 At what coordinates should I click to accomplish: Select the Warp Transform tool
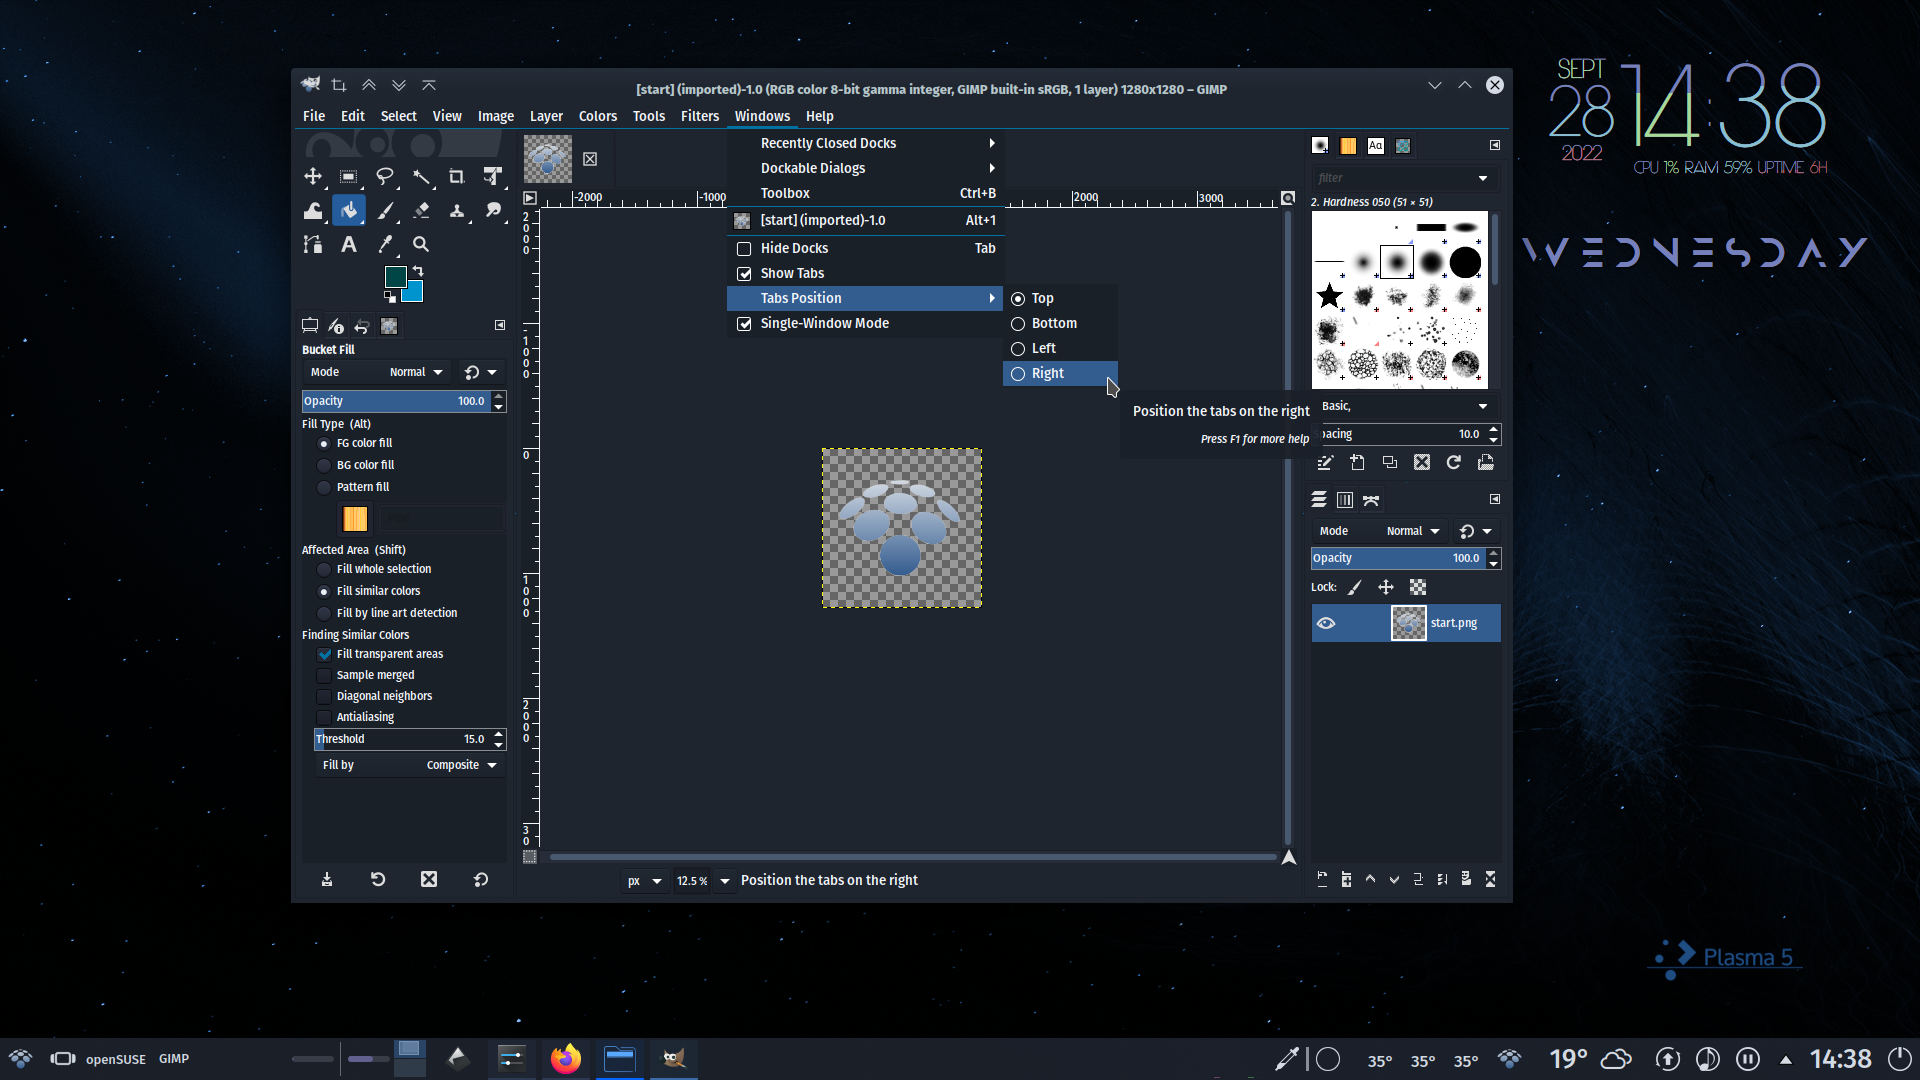tap(313, 211)
